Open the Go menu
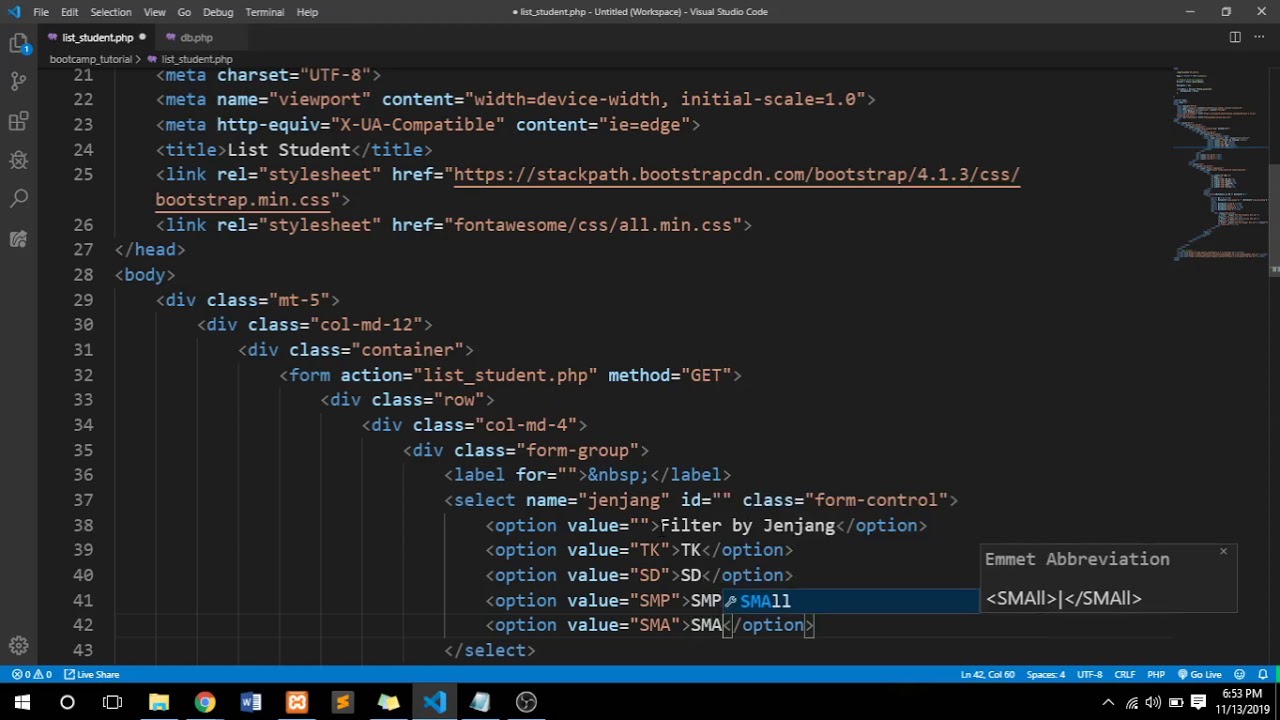This screenshot has height=720, width=1280. (x=184, y=12)
